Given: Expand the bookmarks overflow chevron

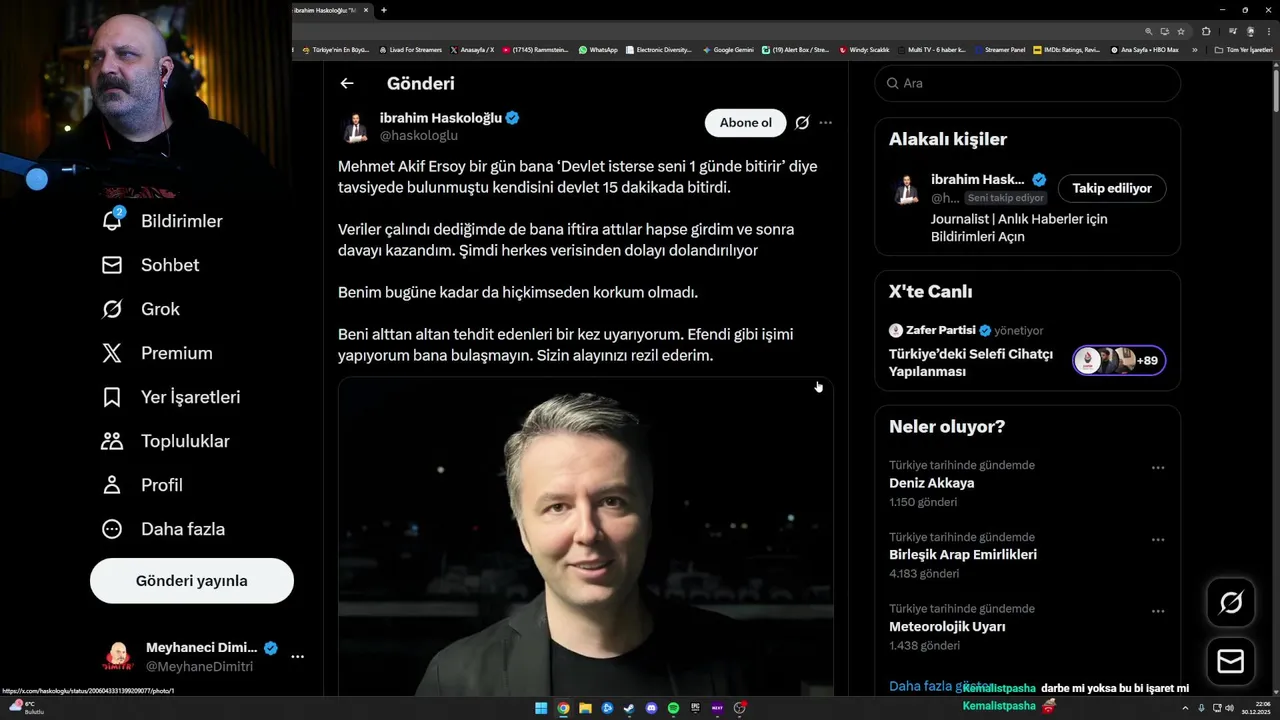Looking at the screenshot, I should pyautogui.click(x=1195, y=50).
